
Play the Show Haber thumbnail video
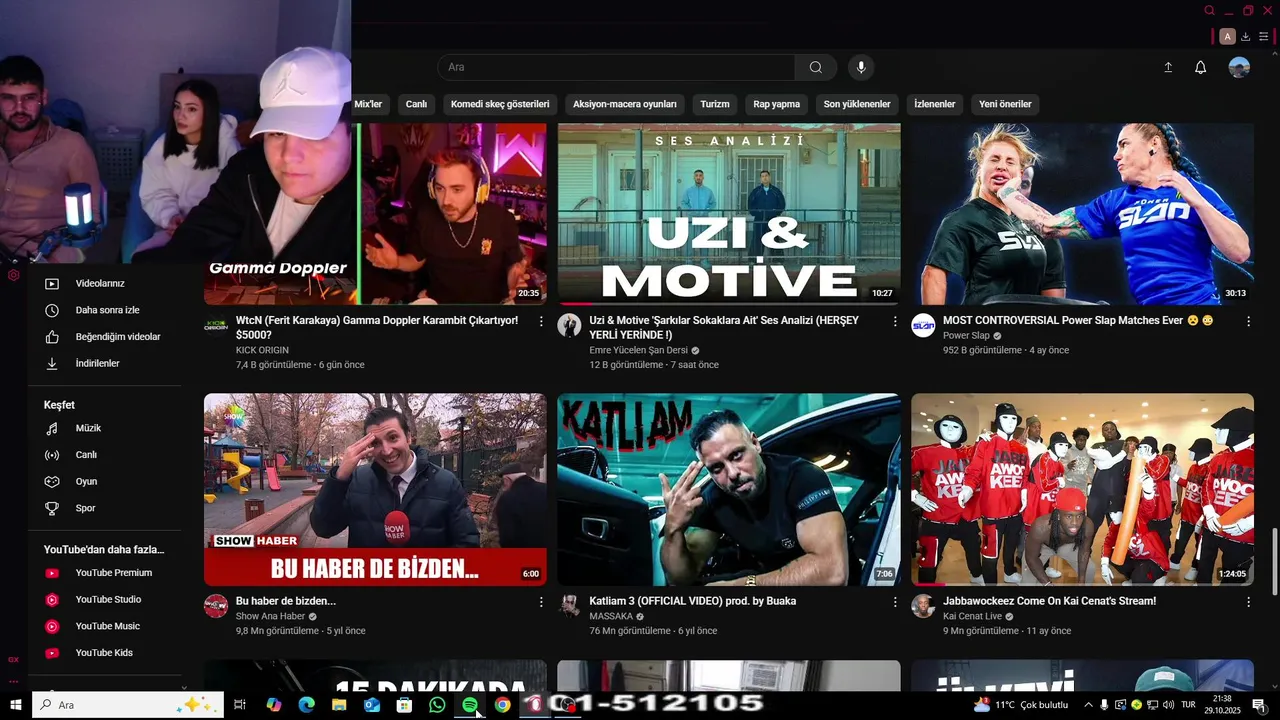tap(375, 489)
